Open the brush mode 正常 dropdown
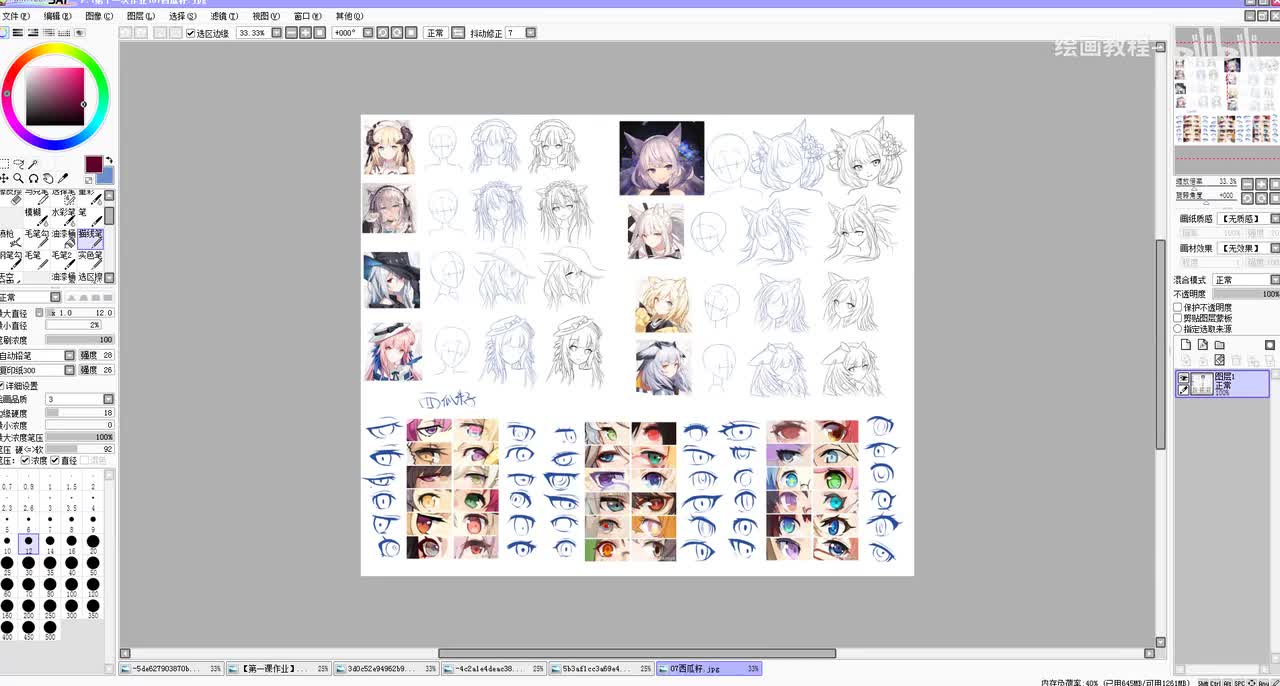Screen dimensions: 1280x686 point(55,297)
